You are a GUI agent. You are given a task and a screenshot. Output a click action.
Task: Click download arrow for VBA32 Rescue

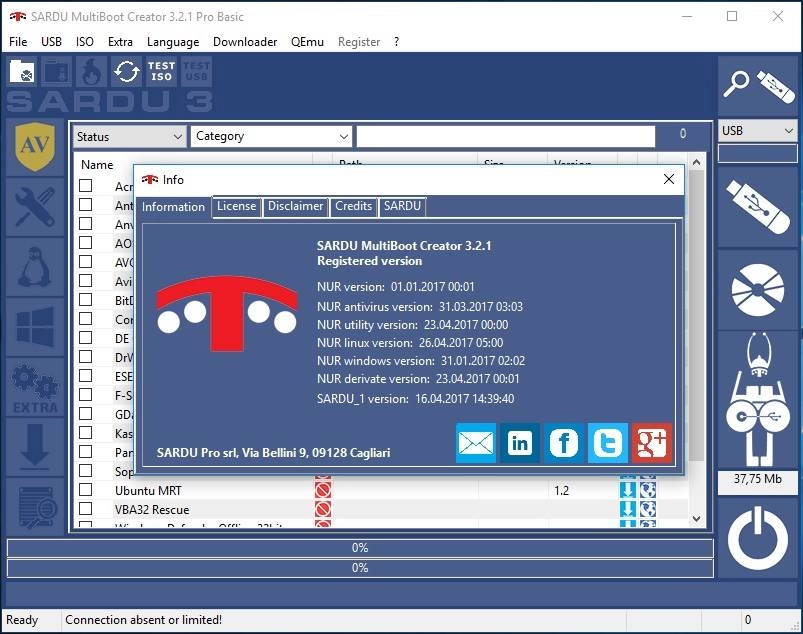click(x=628, y=509)
